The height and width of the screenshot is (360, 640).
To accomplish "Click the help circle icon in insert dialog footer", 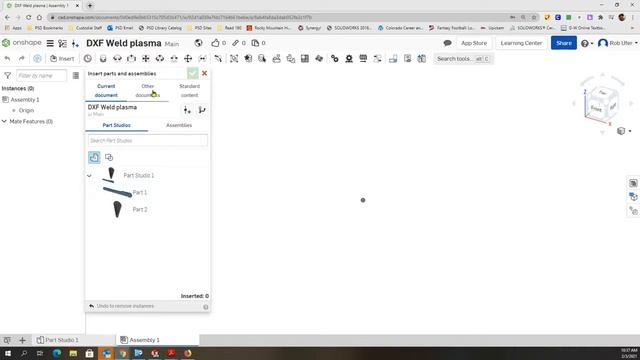I will point(206,307).
